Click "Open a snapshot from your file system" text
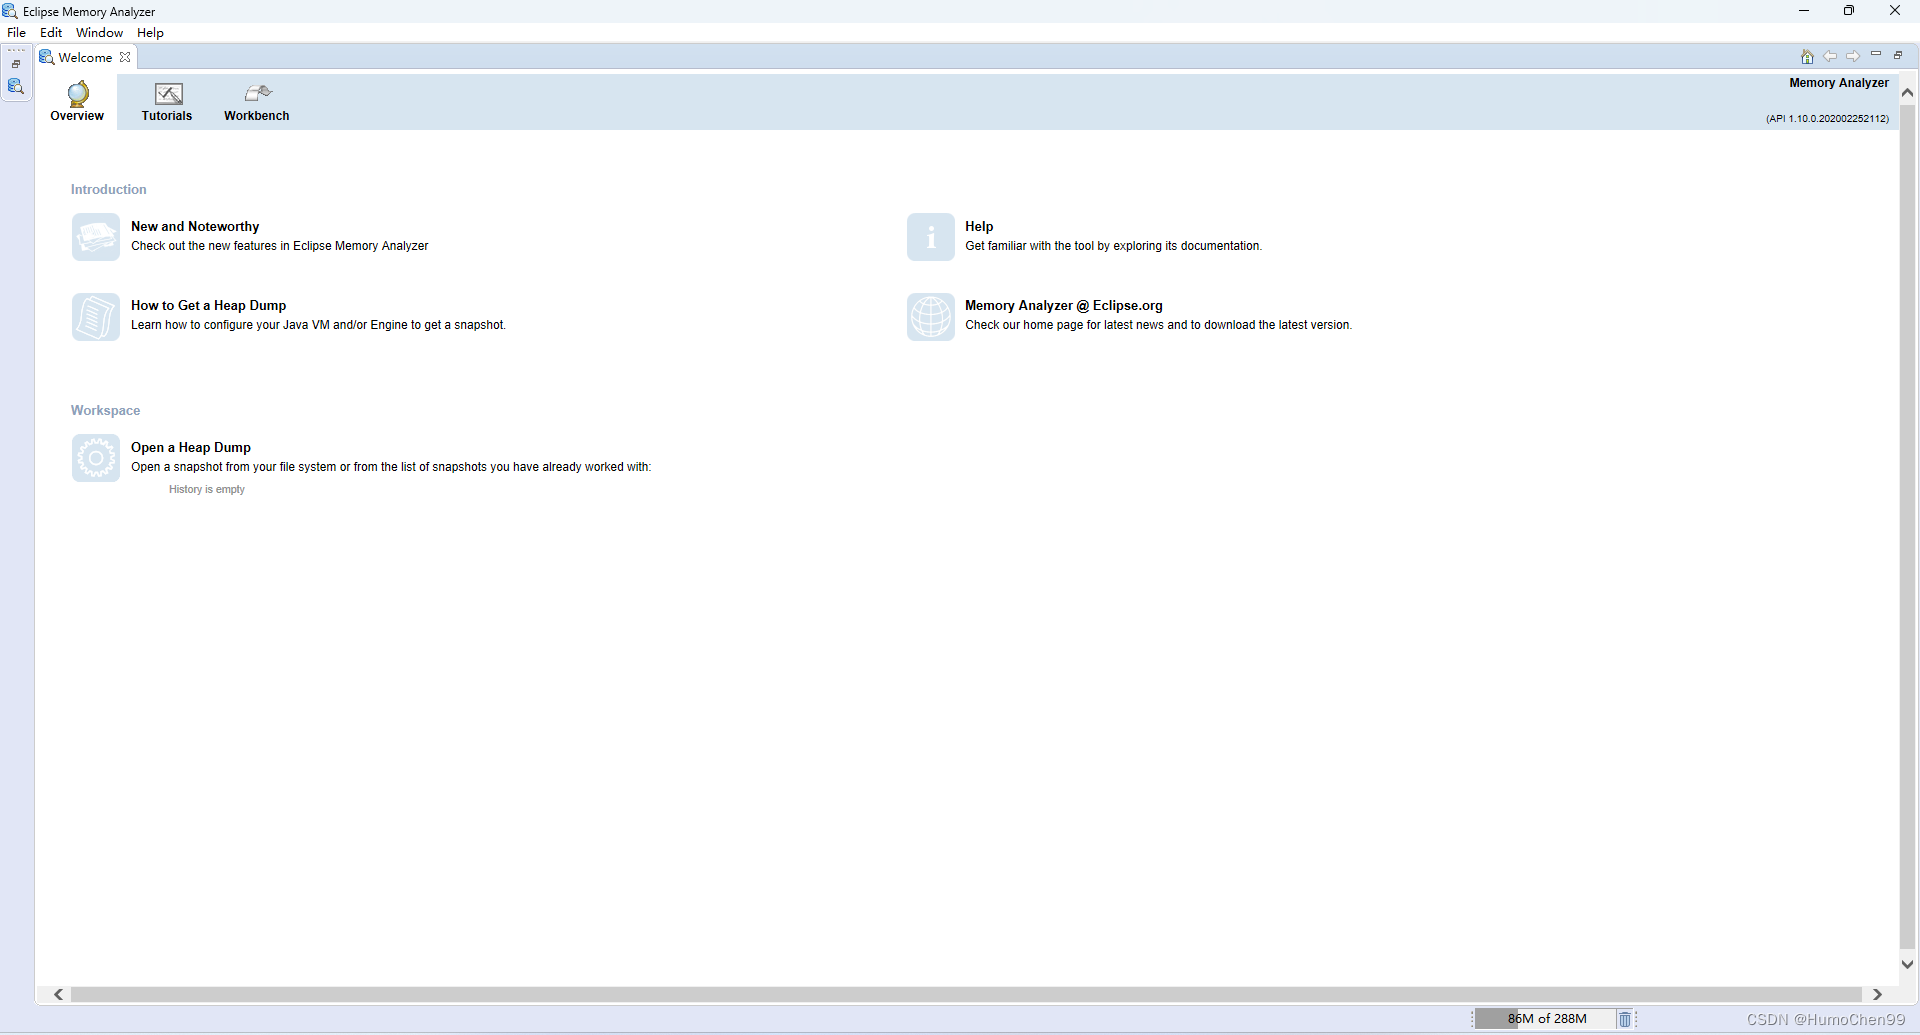 click(391, 467)
